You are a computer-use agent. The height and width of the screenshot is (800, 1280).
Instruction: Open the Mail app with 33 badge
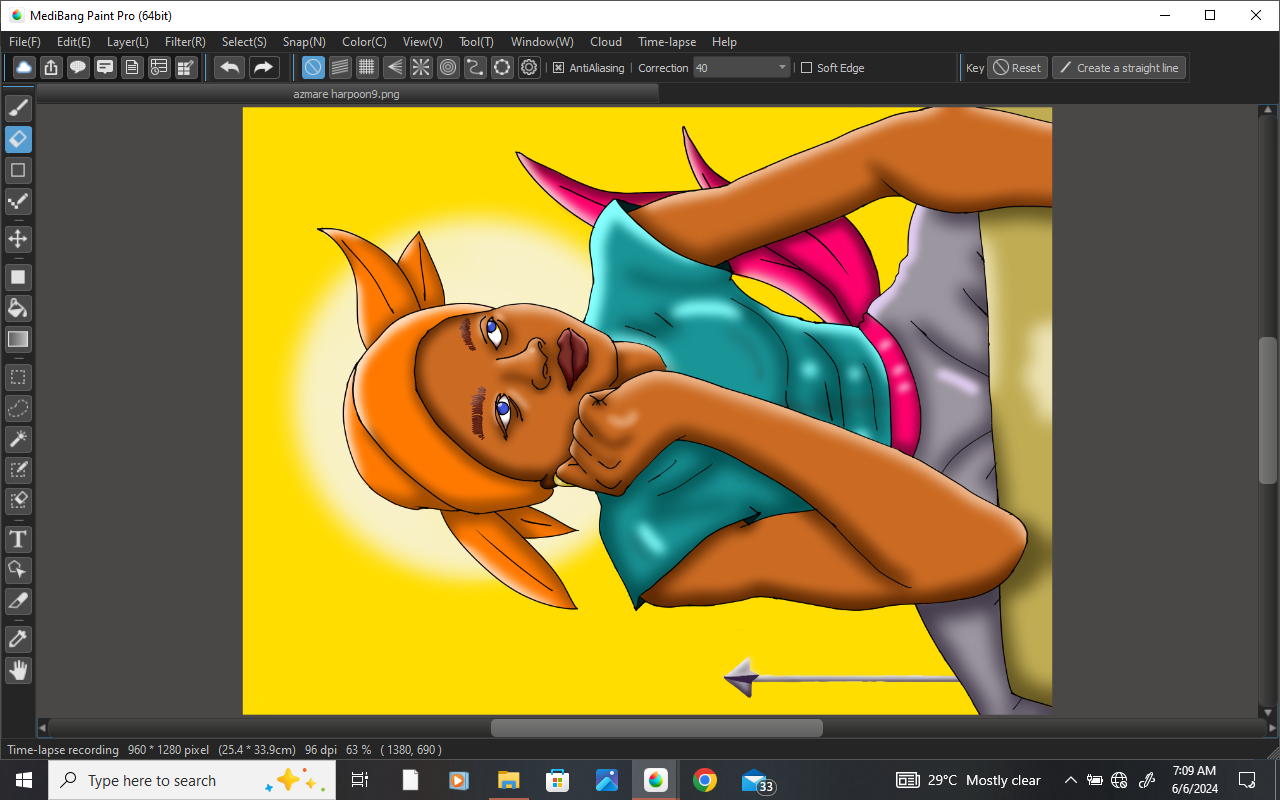click(756, 780)
